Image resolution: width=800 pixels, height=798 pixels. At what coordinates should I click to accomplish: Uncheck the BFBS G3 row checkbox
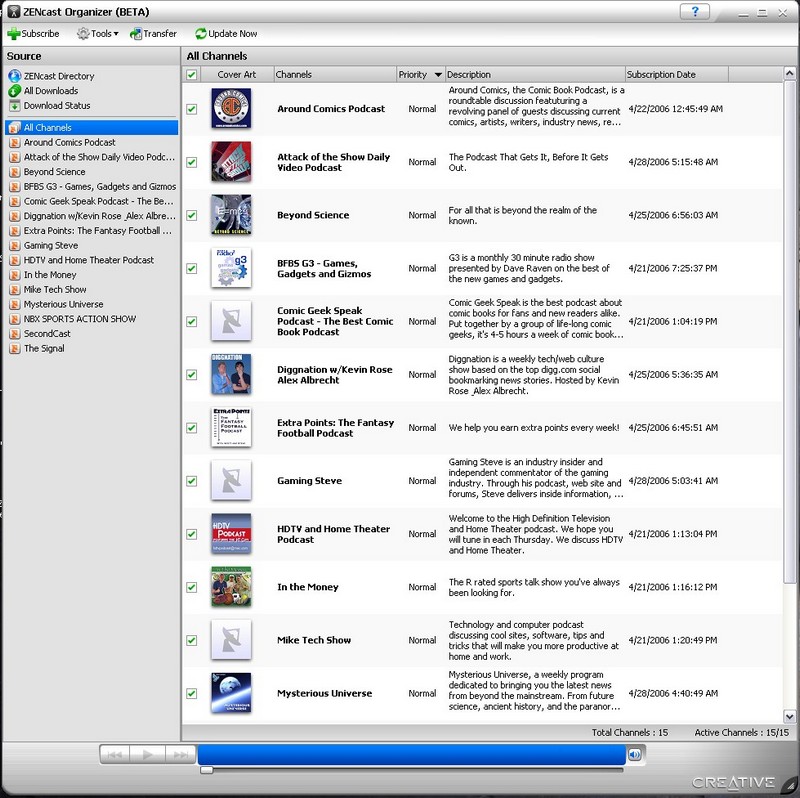(x=191, y=268)
